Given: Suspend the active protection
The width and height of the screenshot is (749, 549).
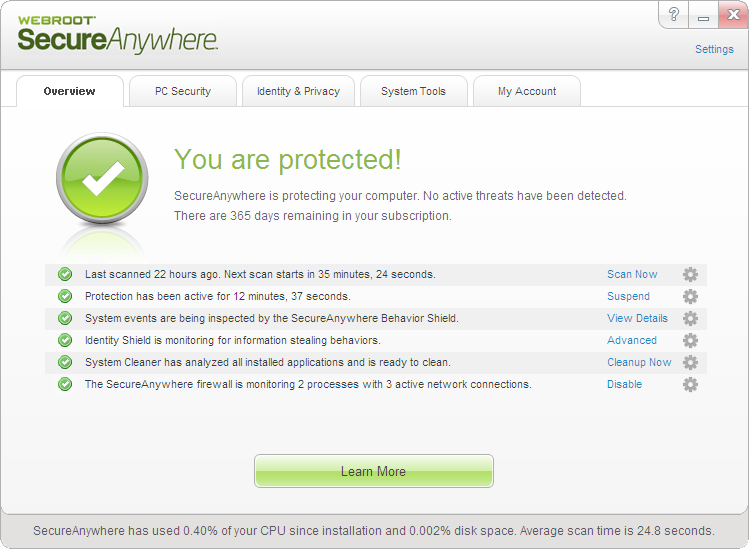Looking at the screenshot, I should click(x=628, y=296).
